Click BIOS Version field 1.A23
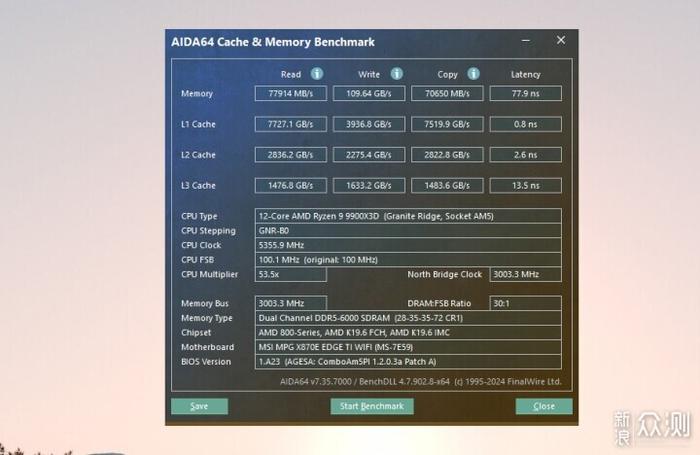The width and height of the screenshot is (700, 455). point(408,362)
